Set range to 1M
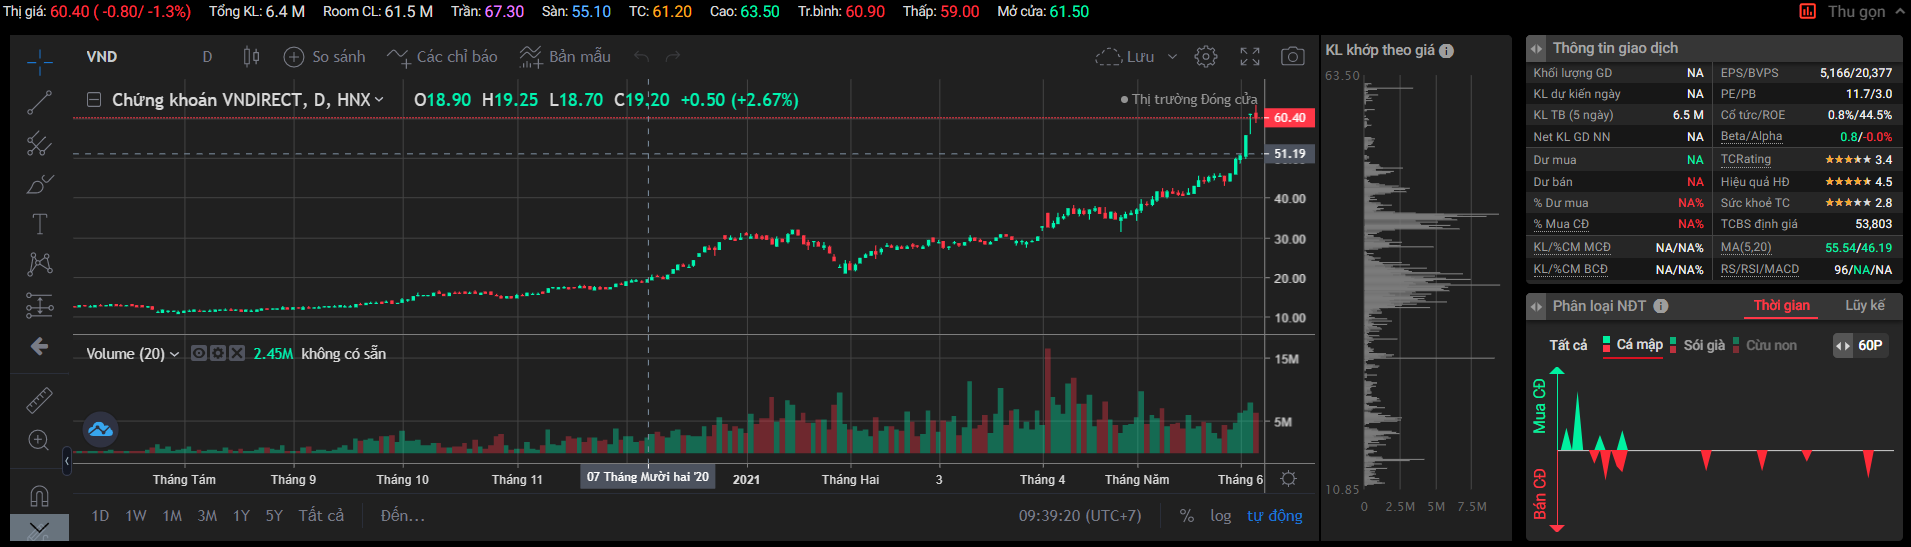 [172, 516]
